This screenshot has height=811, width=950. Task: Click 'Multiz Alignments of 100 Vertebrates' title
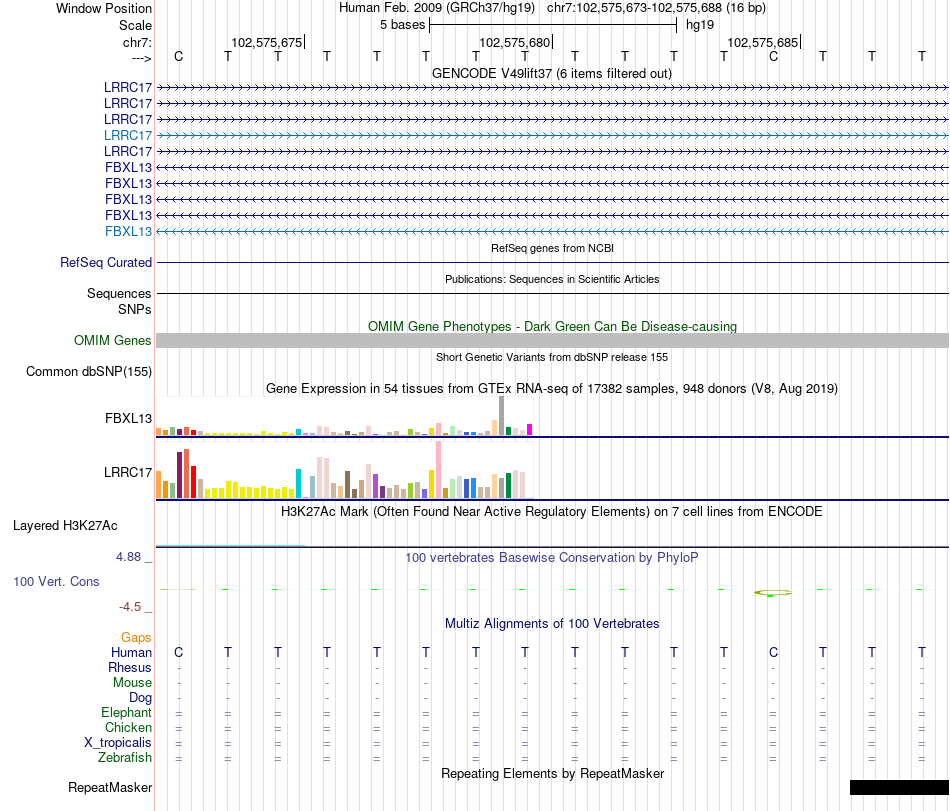pos(552,623)
